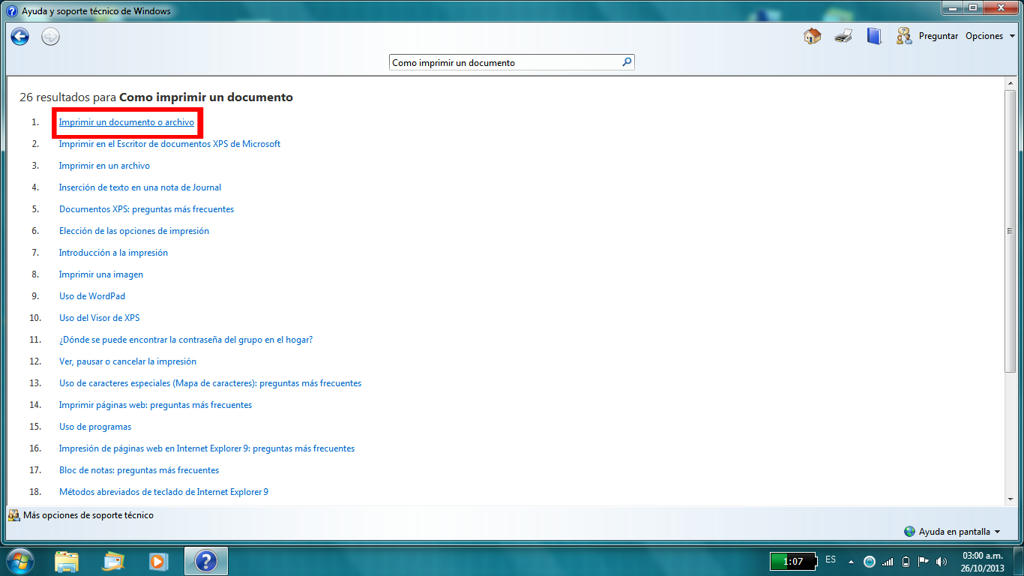This screenshot has height=576, width=1024.
Task: Launch Windows Media Player from taskbar
Action: point(158,562)
